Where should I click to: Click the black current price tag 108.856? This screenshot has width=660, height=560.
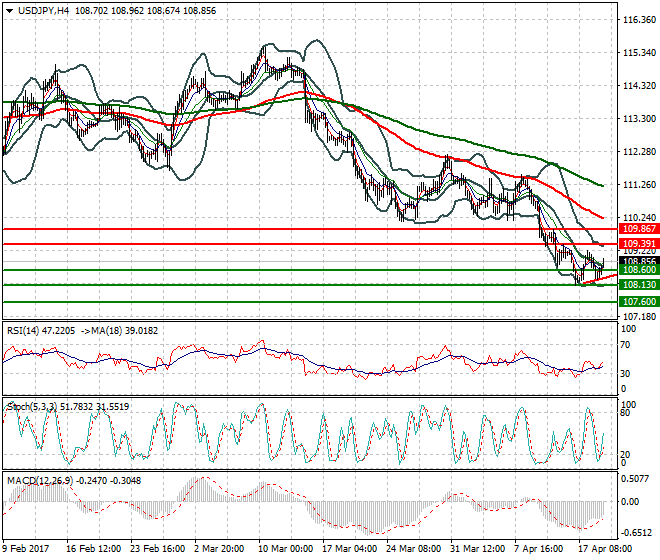637,261
